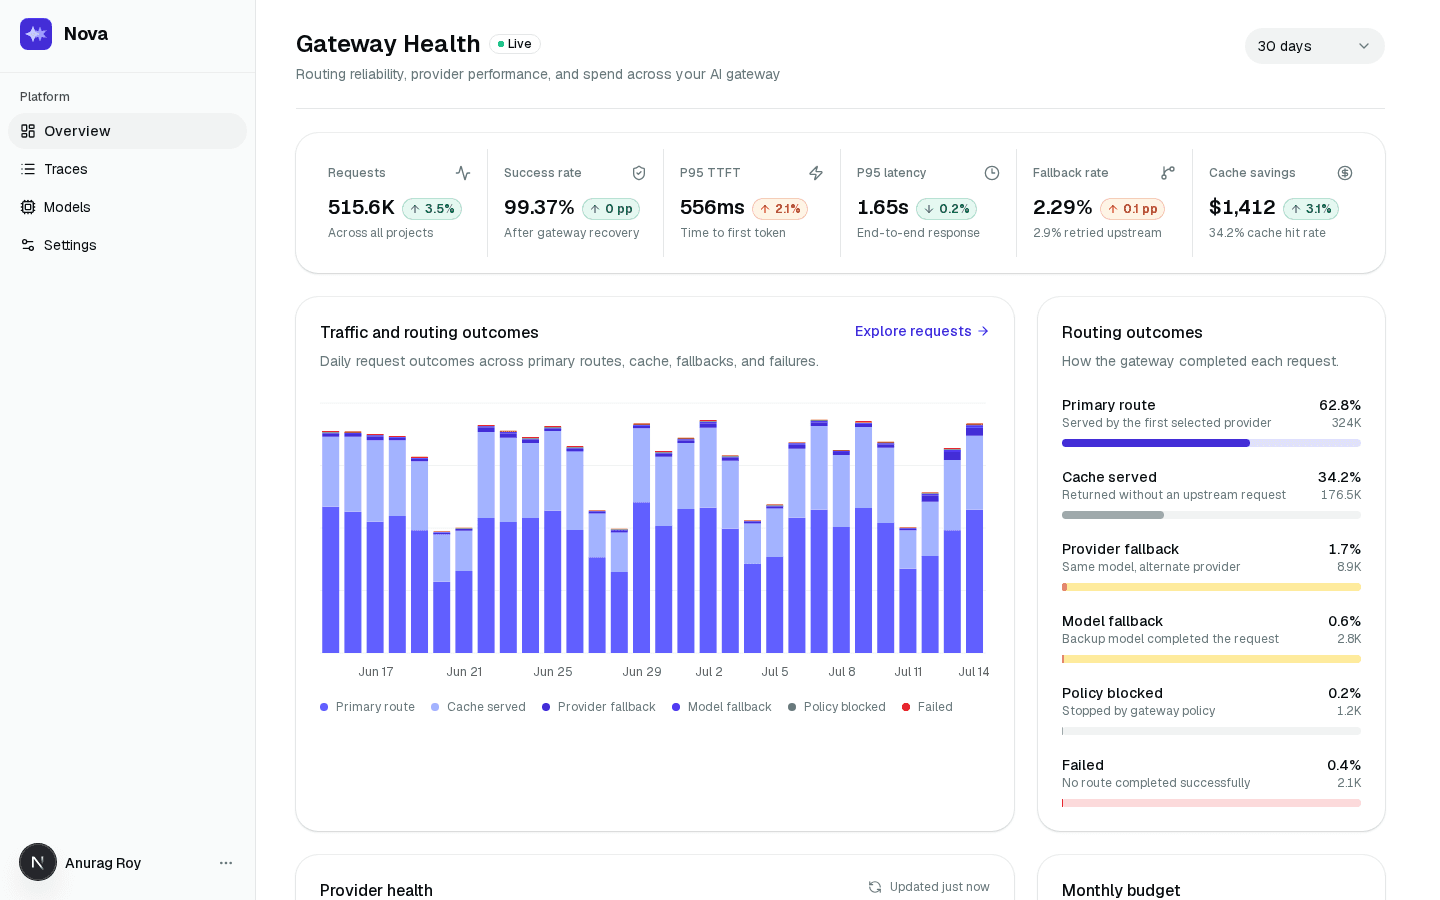Click the P95 latency clock icon
This screenshot has width=1440, height=900.
[992, 173]
